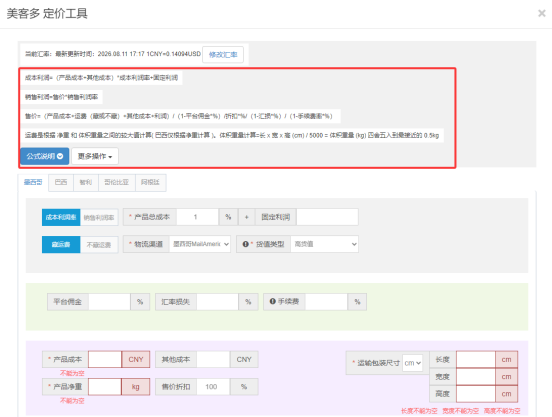552x417 pixels.
Task: Click info icon beside 货值类型
Action: (x=245, y=244)
